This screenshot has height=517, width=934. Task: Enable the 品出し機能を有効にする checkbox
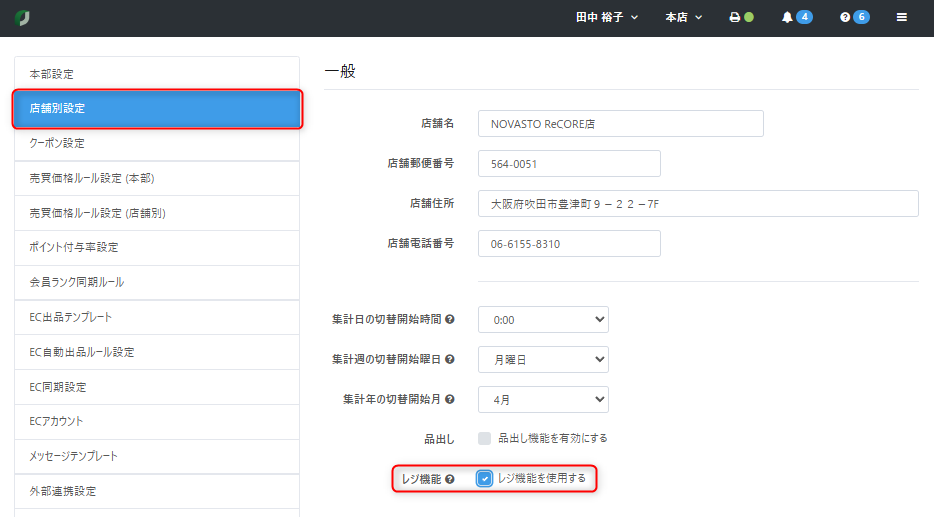tap(485, 438)
